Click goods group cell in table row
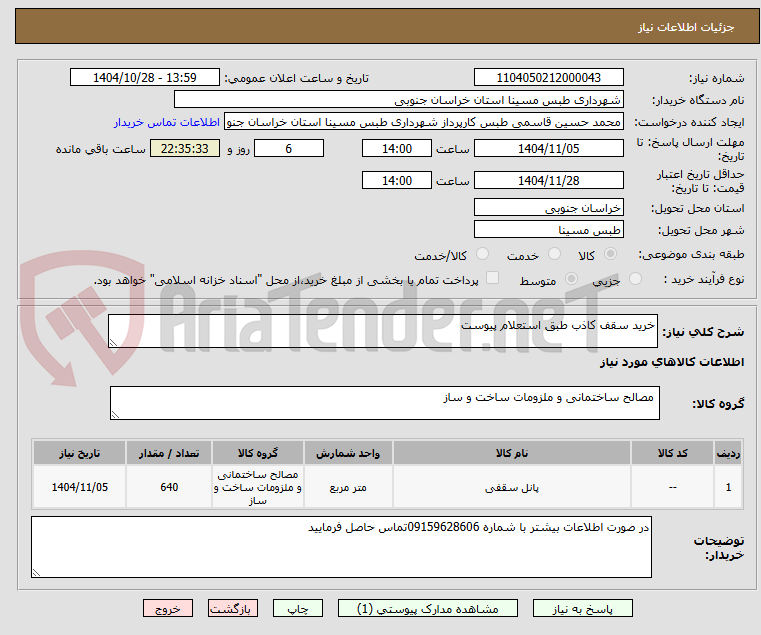The width and height of the screenshot is (761, 635). (258, 487)
